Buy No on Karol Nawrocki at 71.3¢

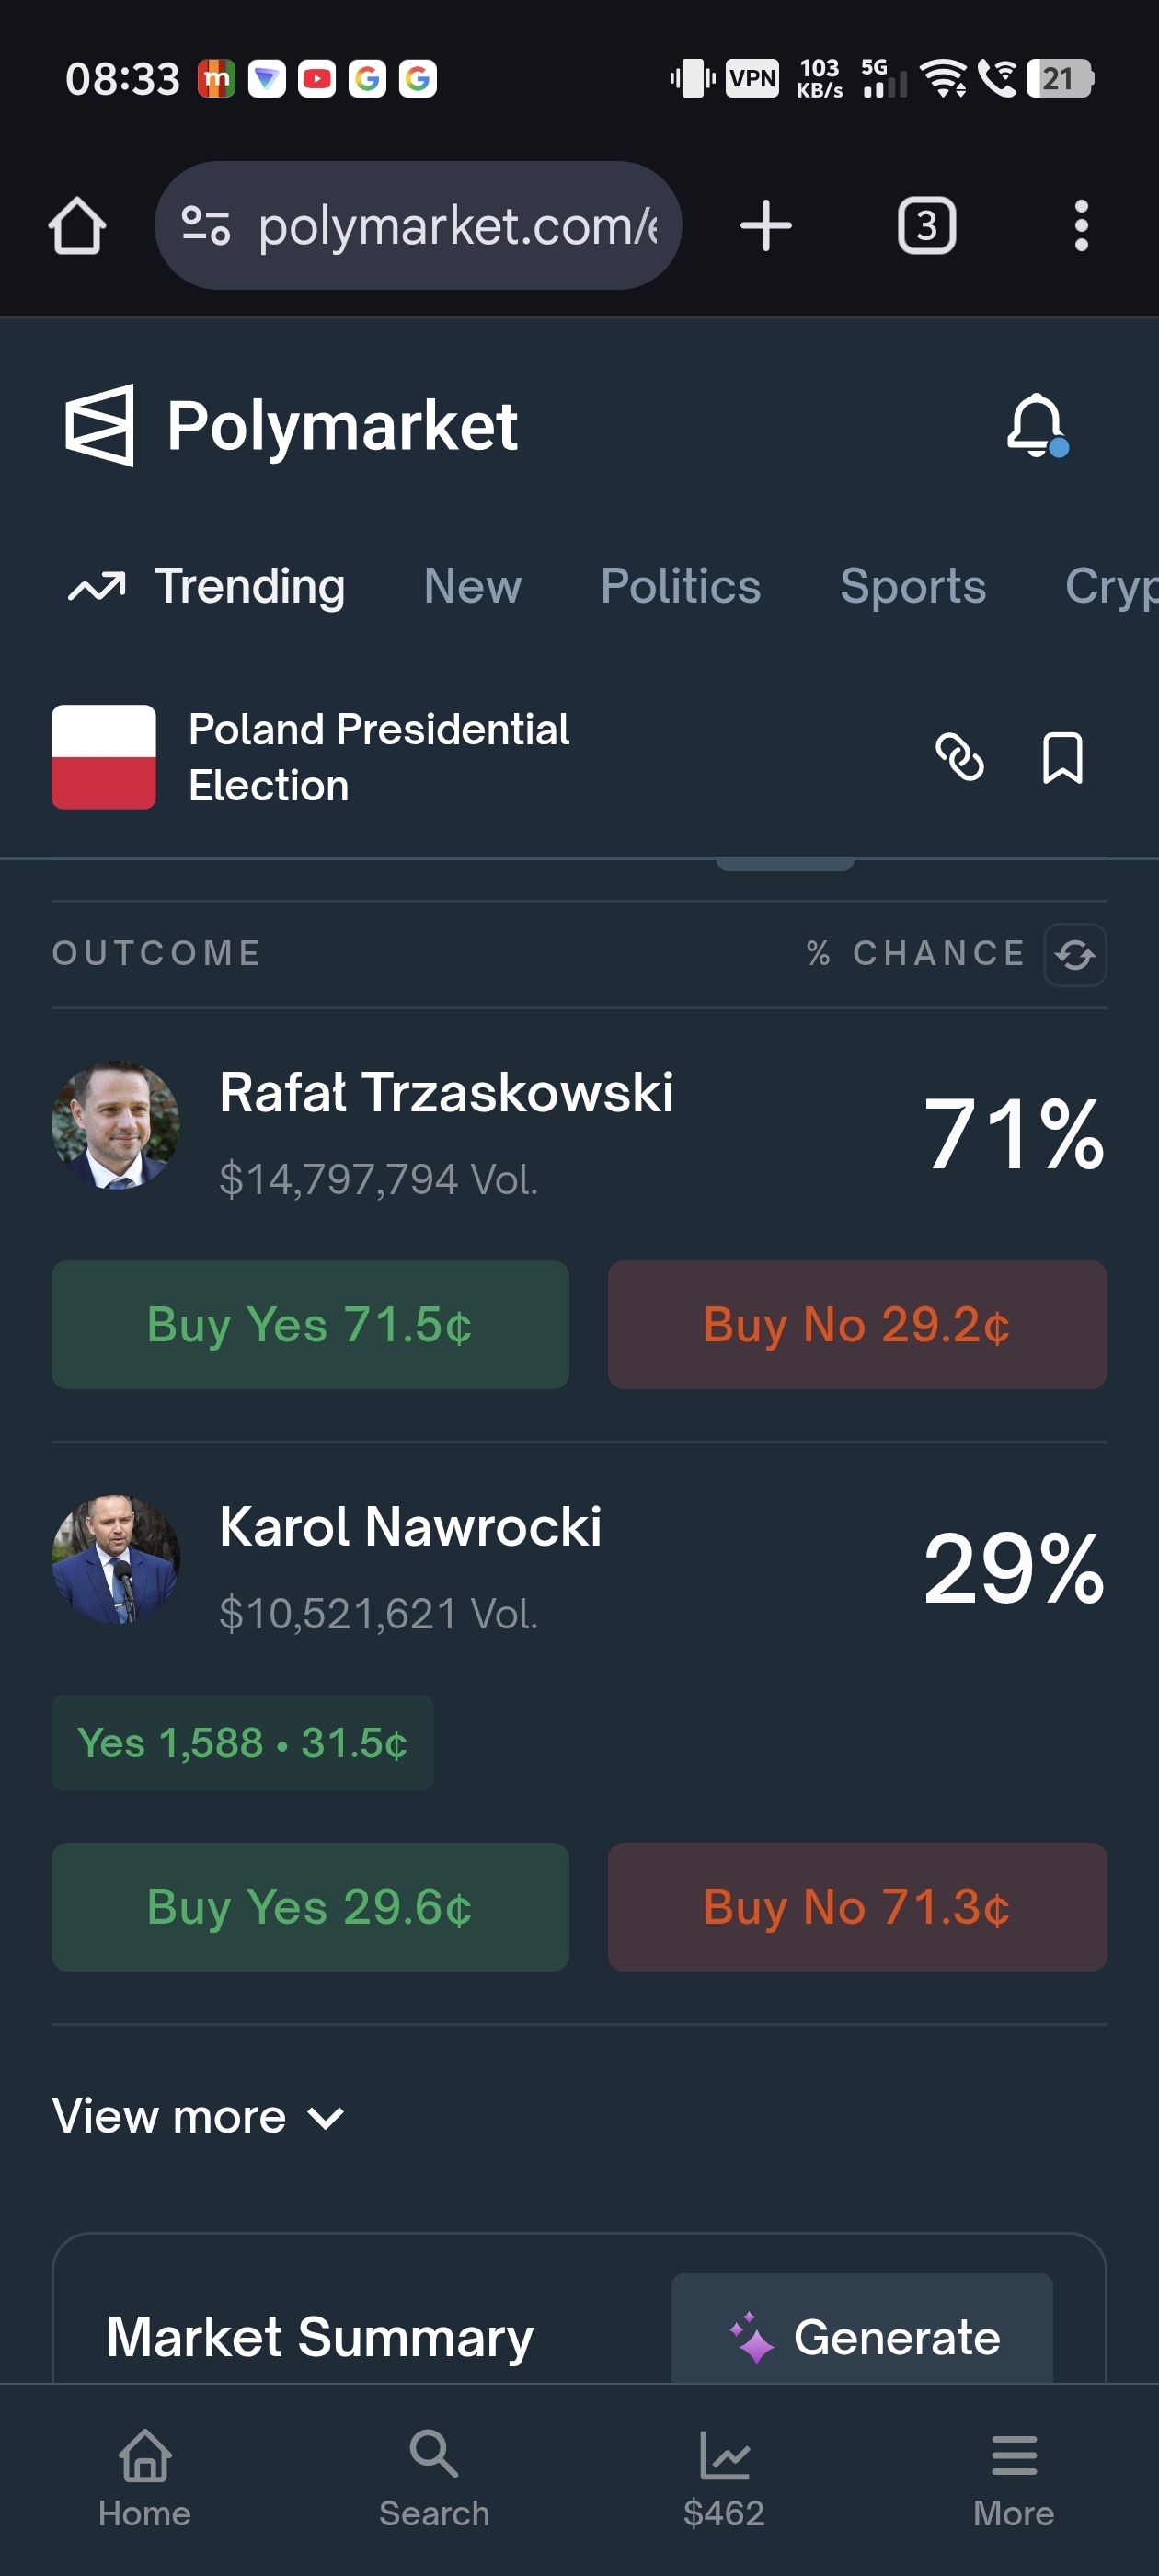pyautogui.click(x=857, y=1907)
